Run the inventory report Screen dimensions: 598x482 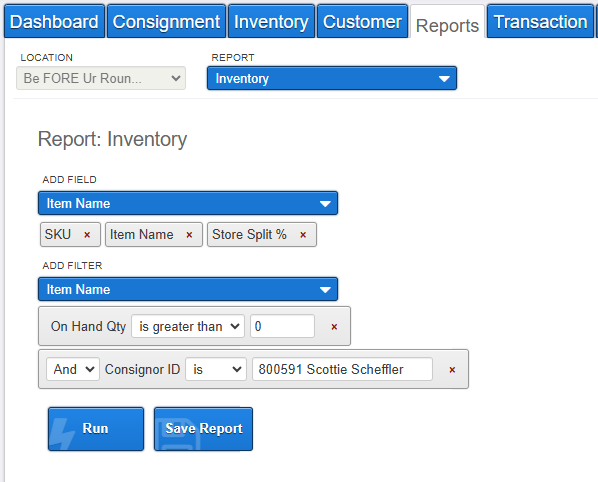pos(96,429)
